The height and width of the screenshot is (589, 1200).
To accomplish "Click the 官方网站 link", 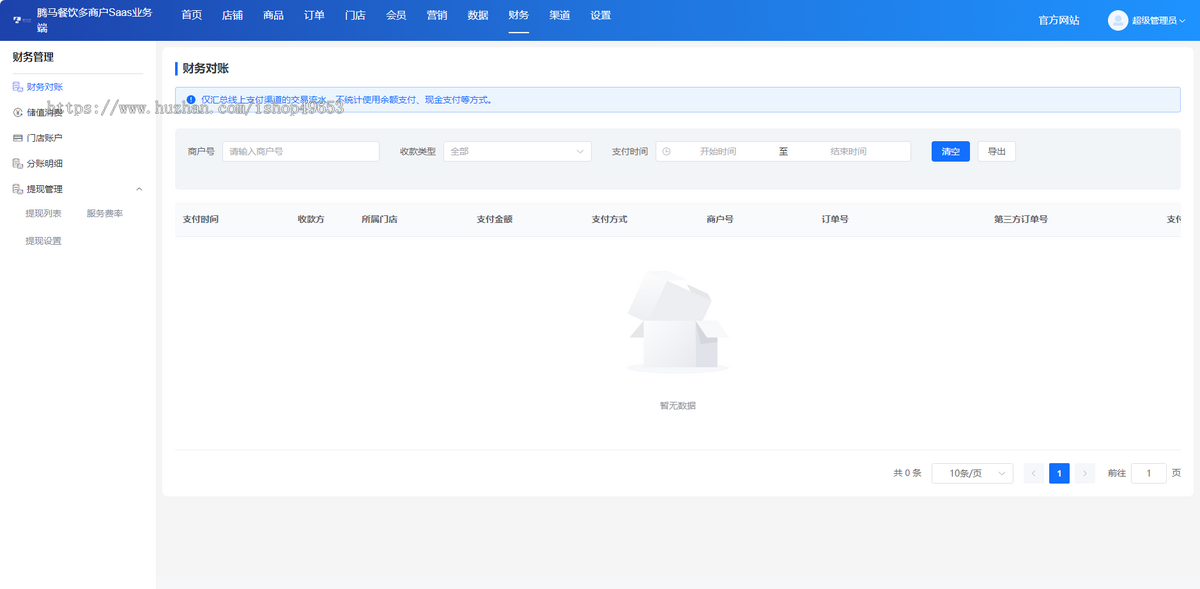I will click(x=1059, y=20).
